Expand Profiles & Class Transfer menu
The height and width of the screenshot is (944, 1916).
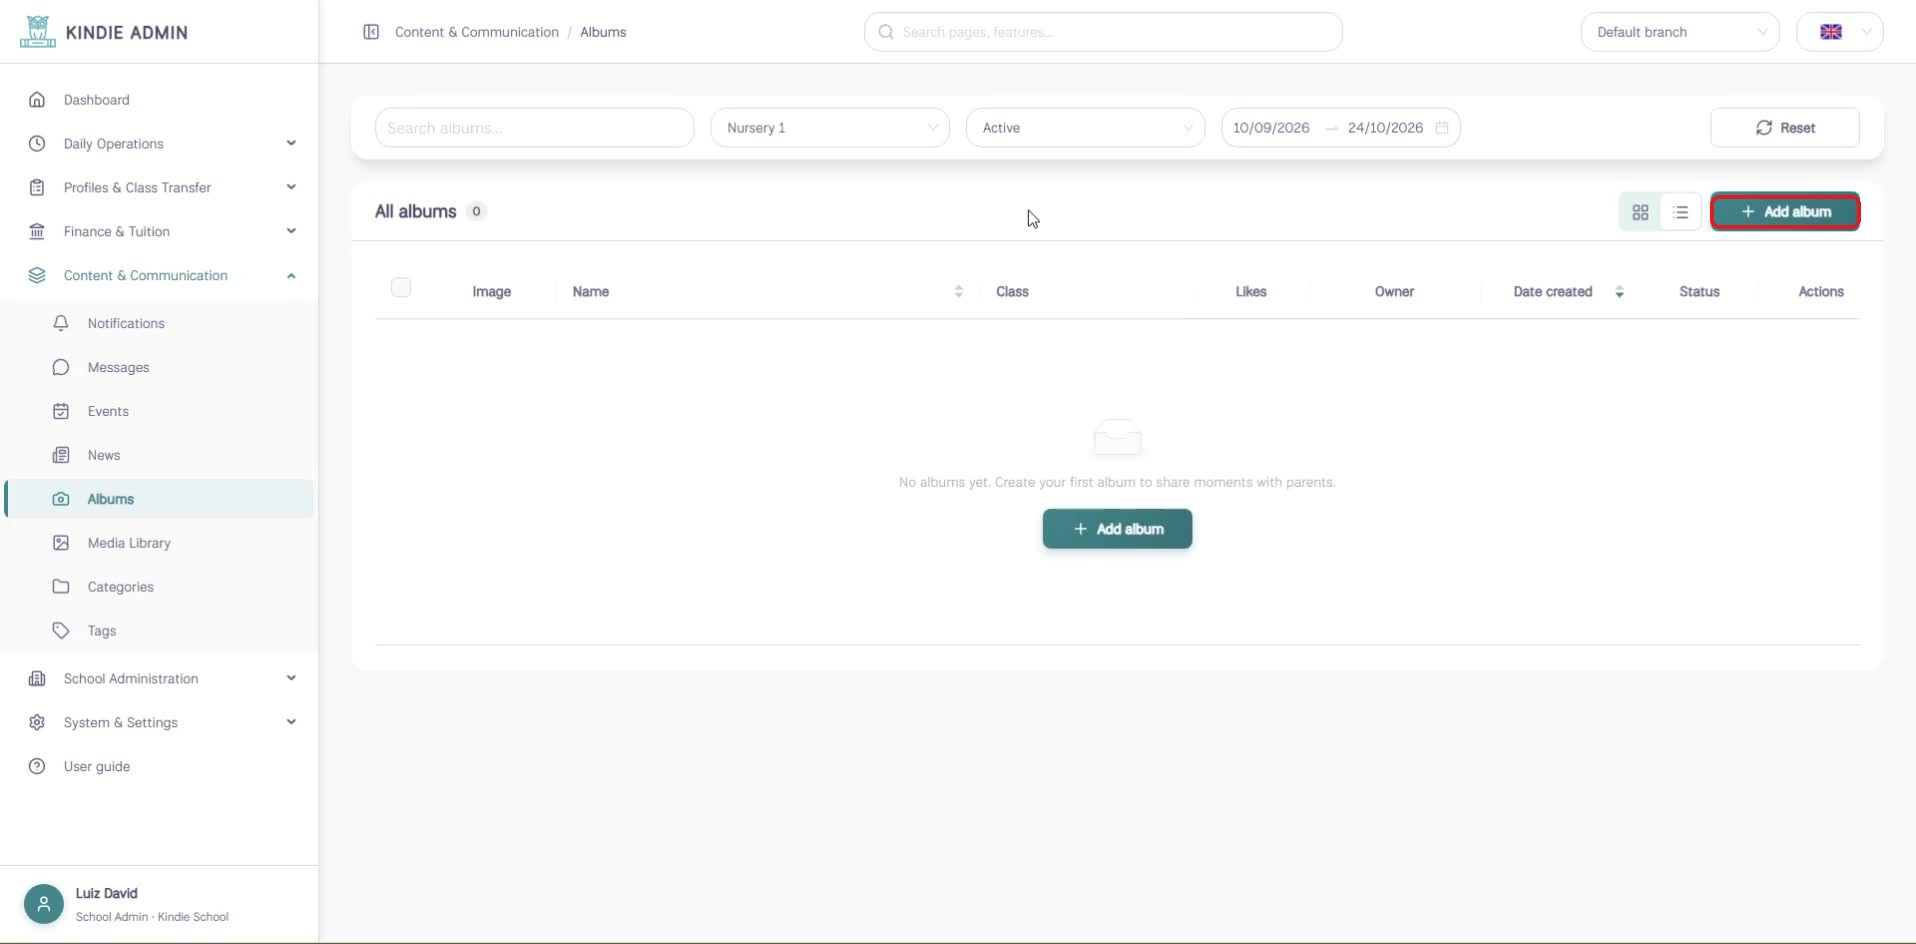pyautogui.click(x=160, y=188)
